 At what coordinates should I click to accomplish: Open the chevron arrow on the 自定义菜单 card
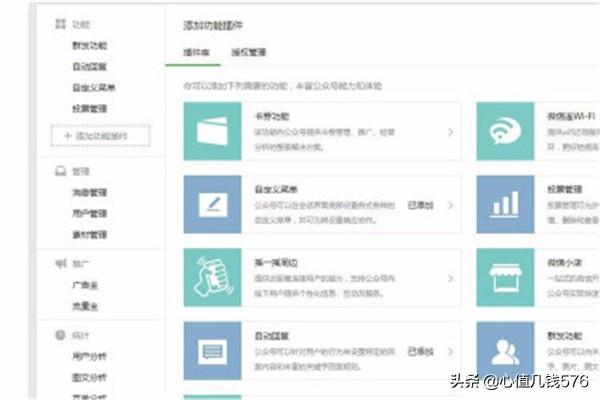tap(451, 205)
